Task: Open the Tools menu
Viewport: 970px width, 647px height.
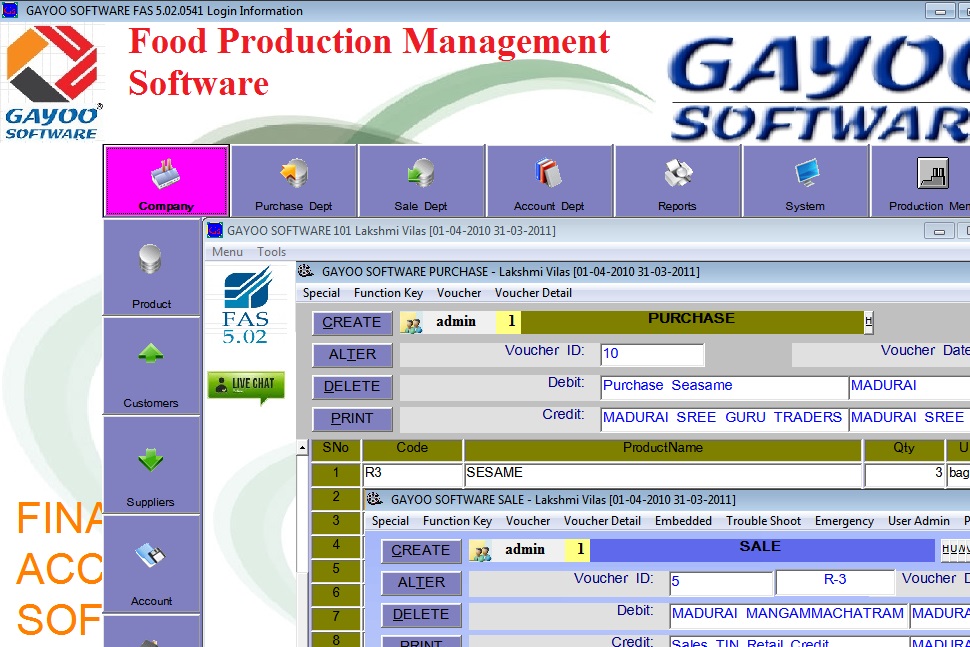Action: (x=271, y=252)
